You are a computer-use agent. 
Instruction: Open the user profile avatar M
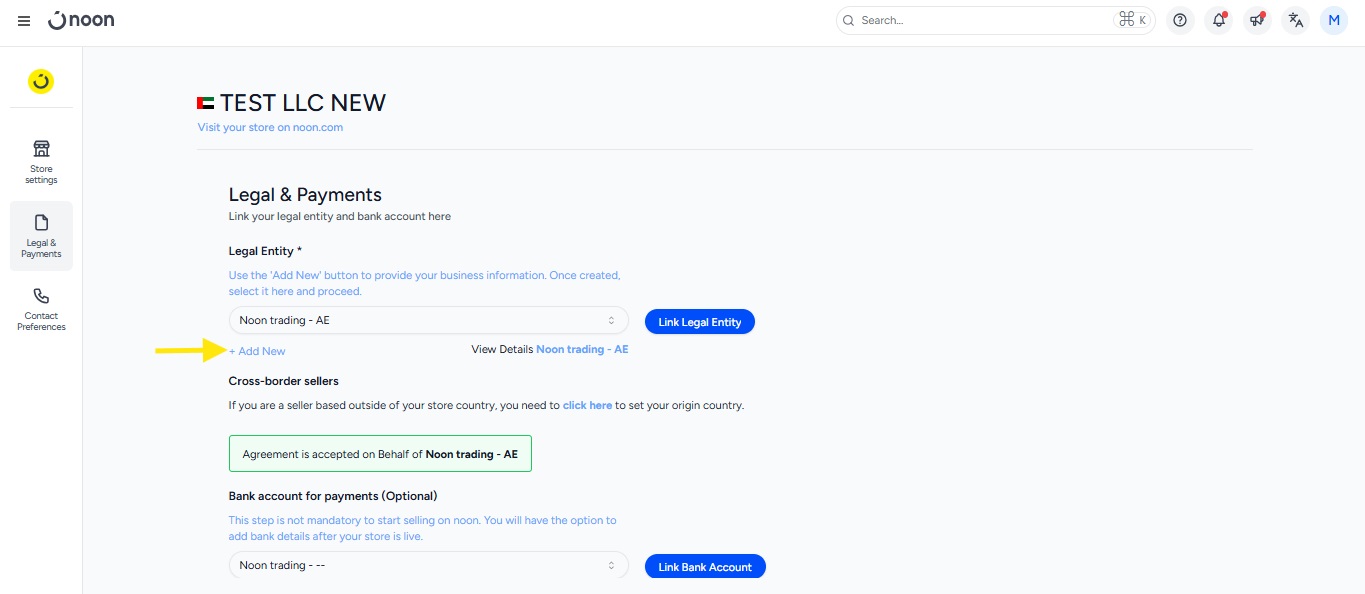[1334, 20]
